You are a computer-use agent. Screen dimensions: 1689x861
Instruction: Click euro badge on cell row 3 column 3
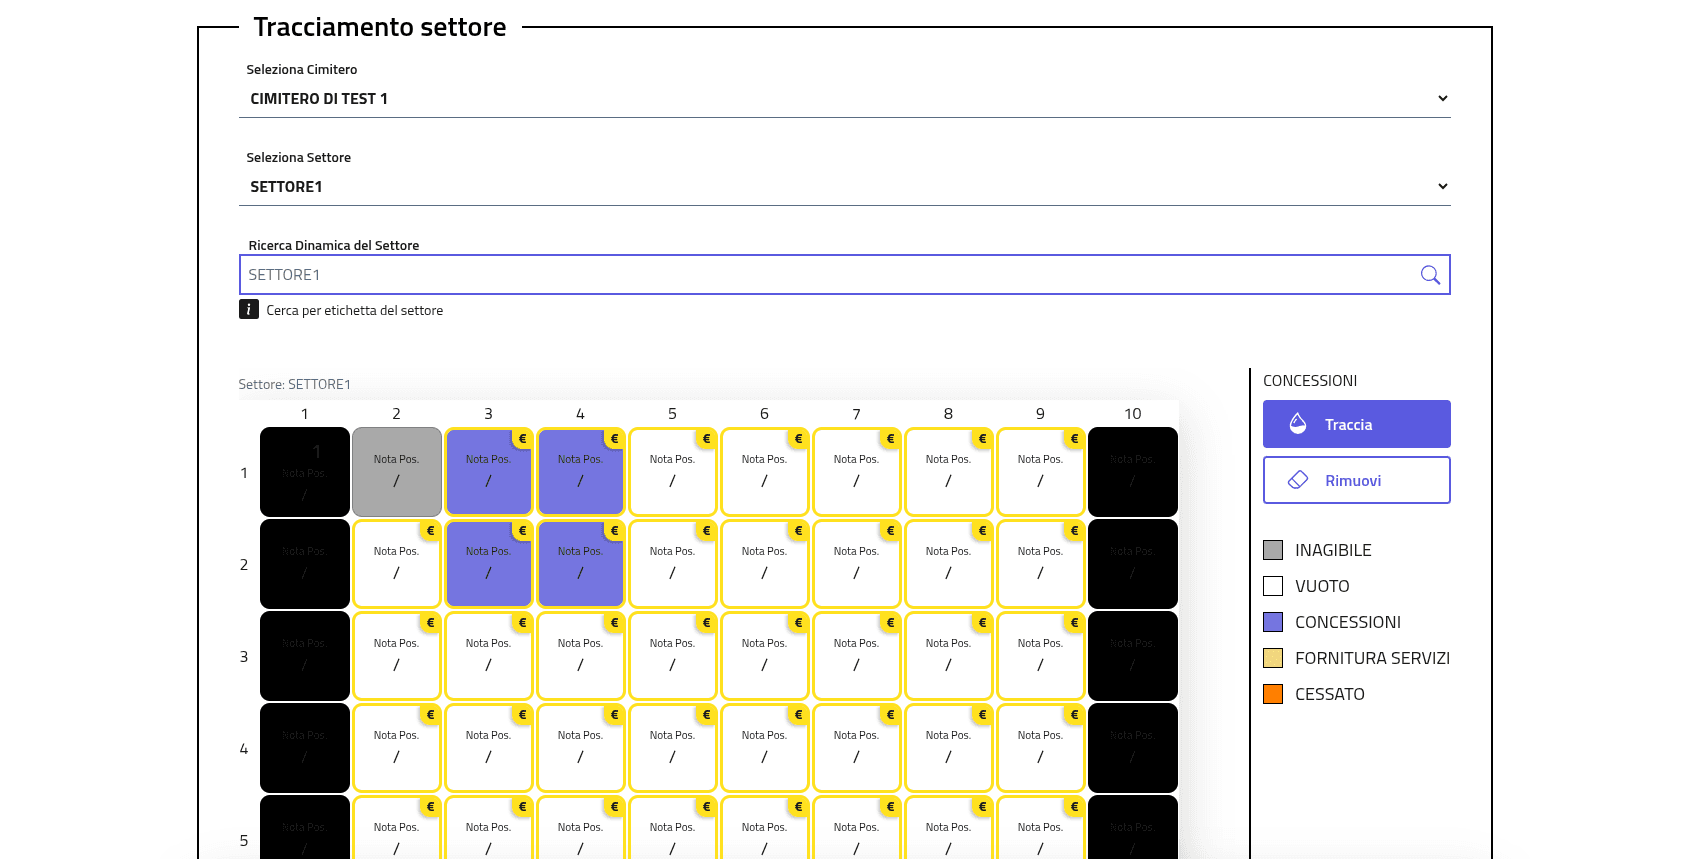pyautogui.click(x=522, y=622)
